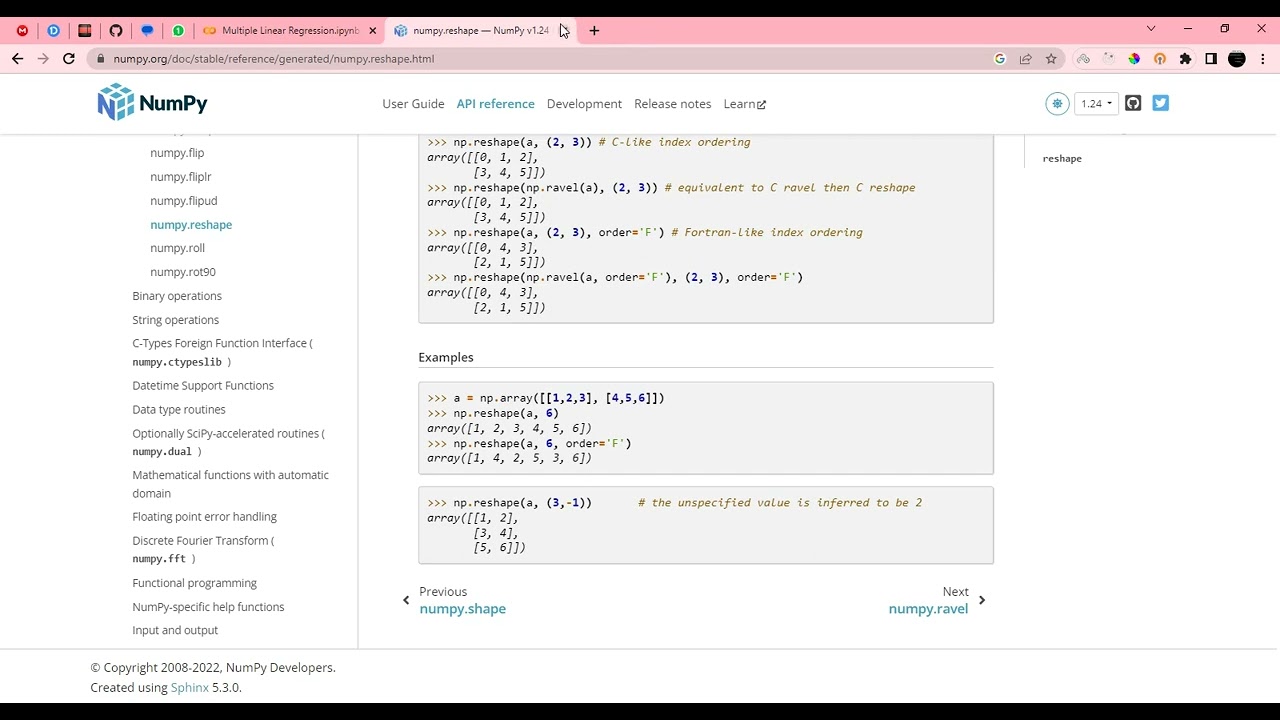Click the share page icon in address bar

tap(1025, 59)
